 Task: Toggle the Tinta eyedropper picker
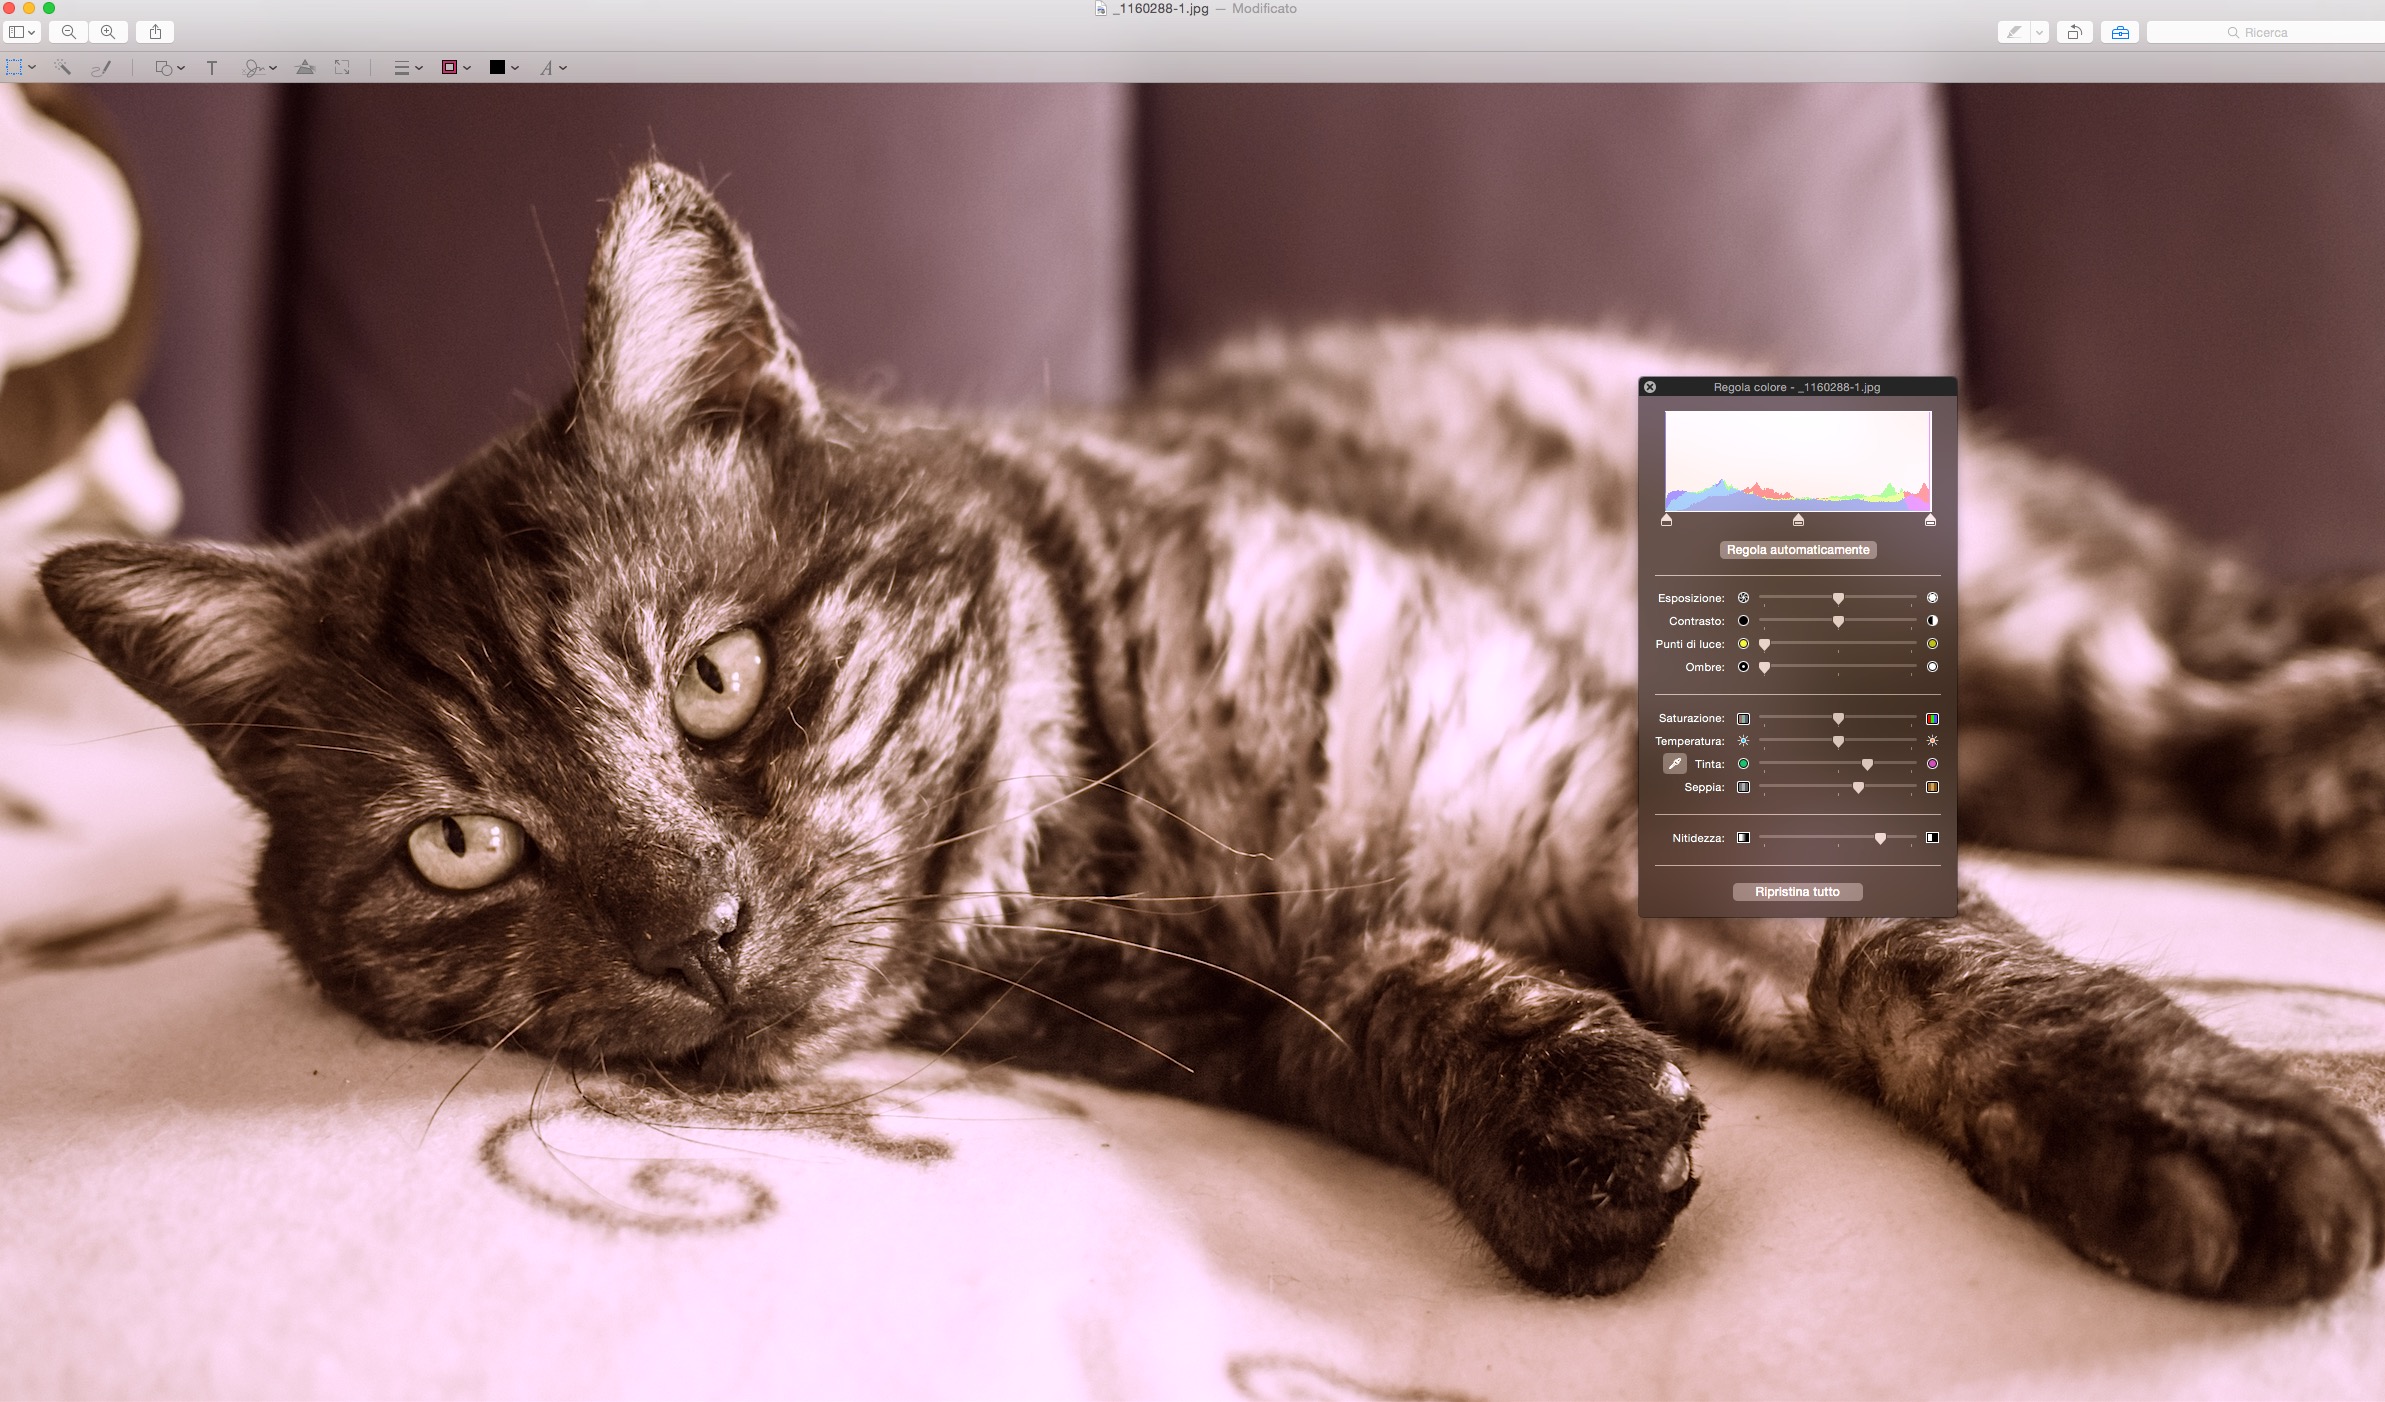click(1674, 764)
